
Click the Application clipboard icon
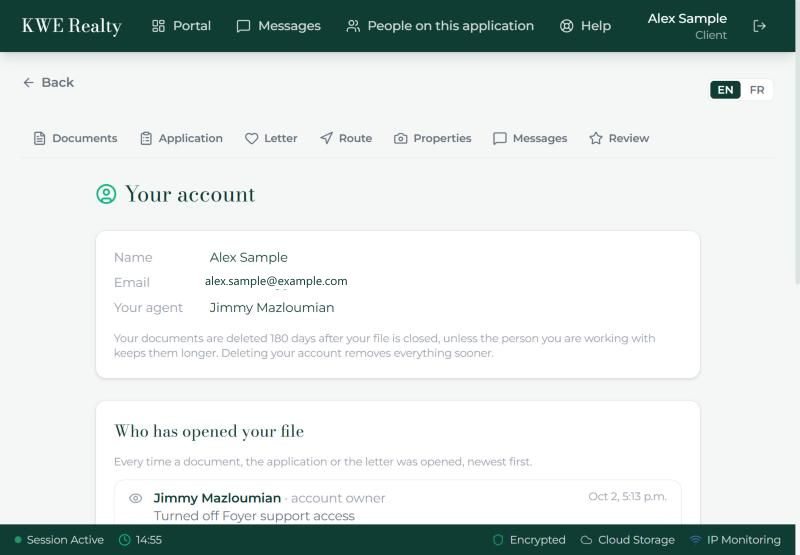(146, 138)
